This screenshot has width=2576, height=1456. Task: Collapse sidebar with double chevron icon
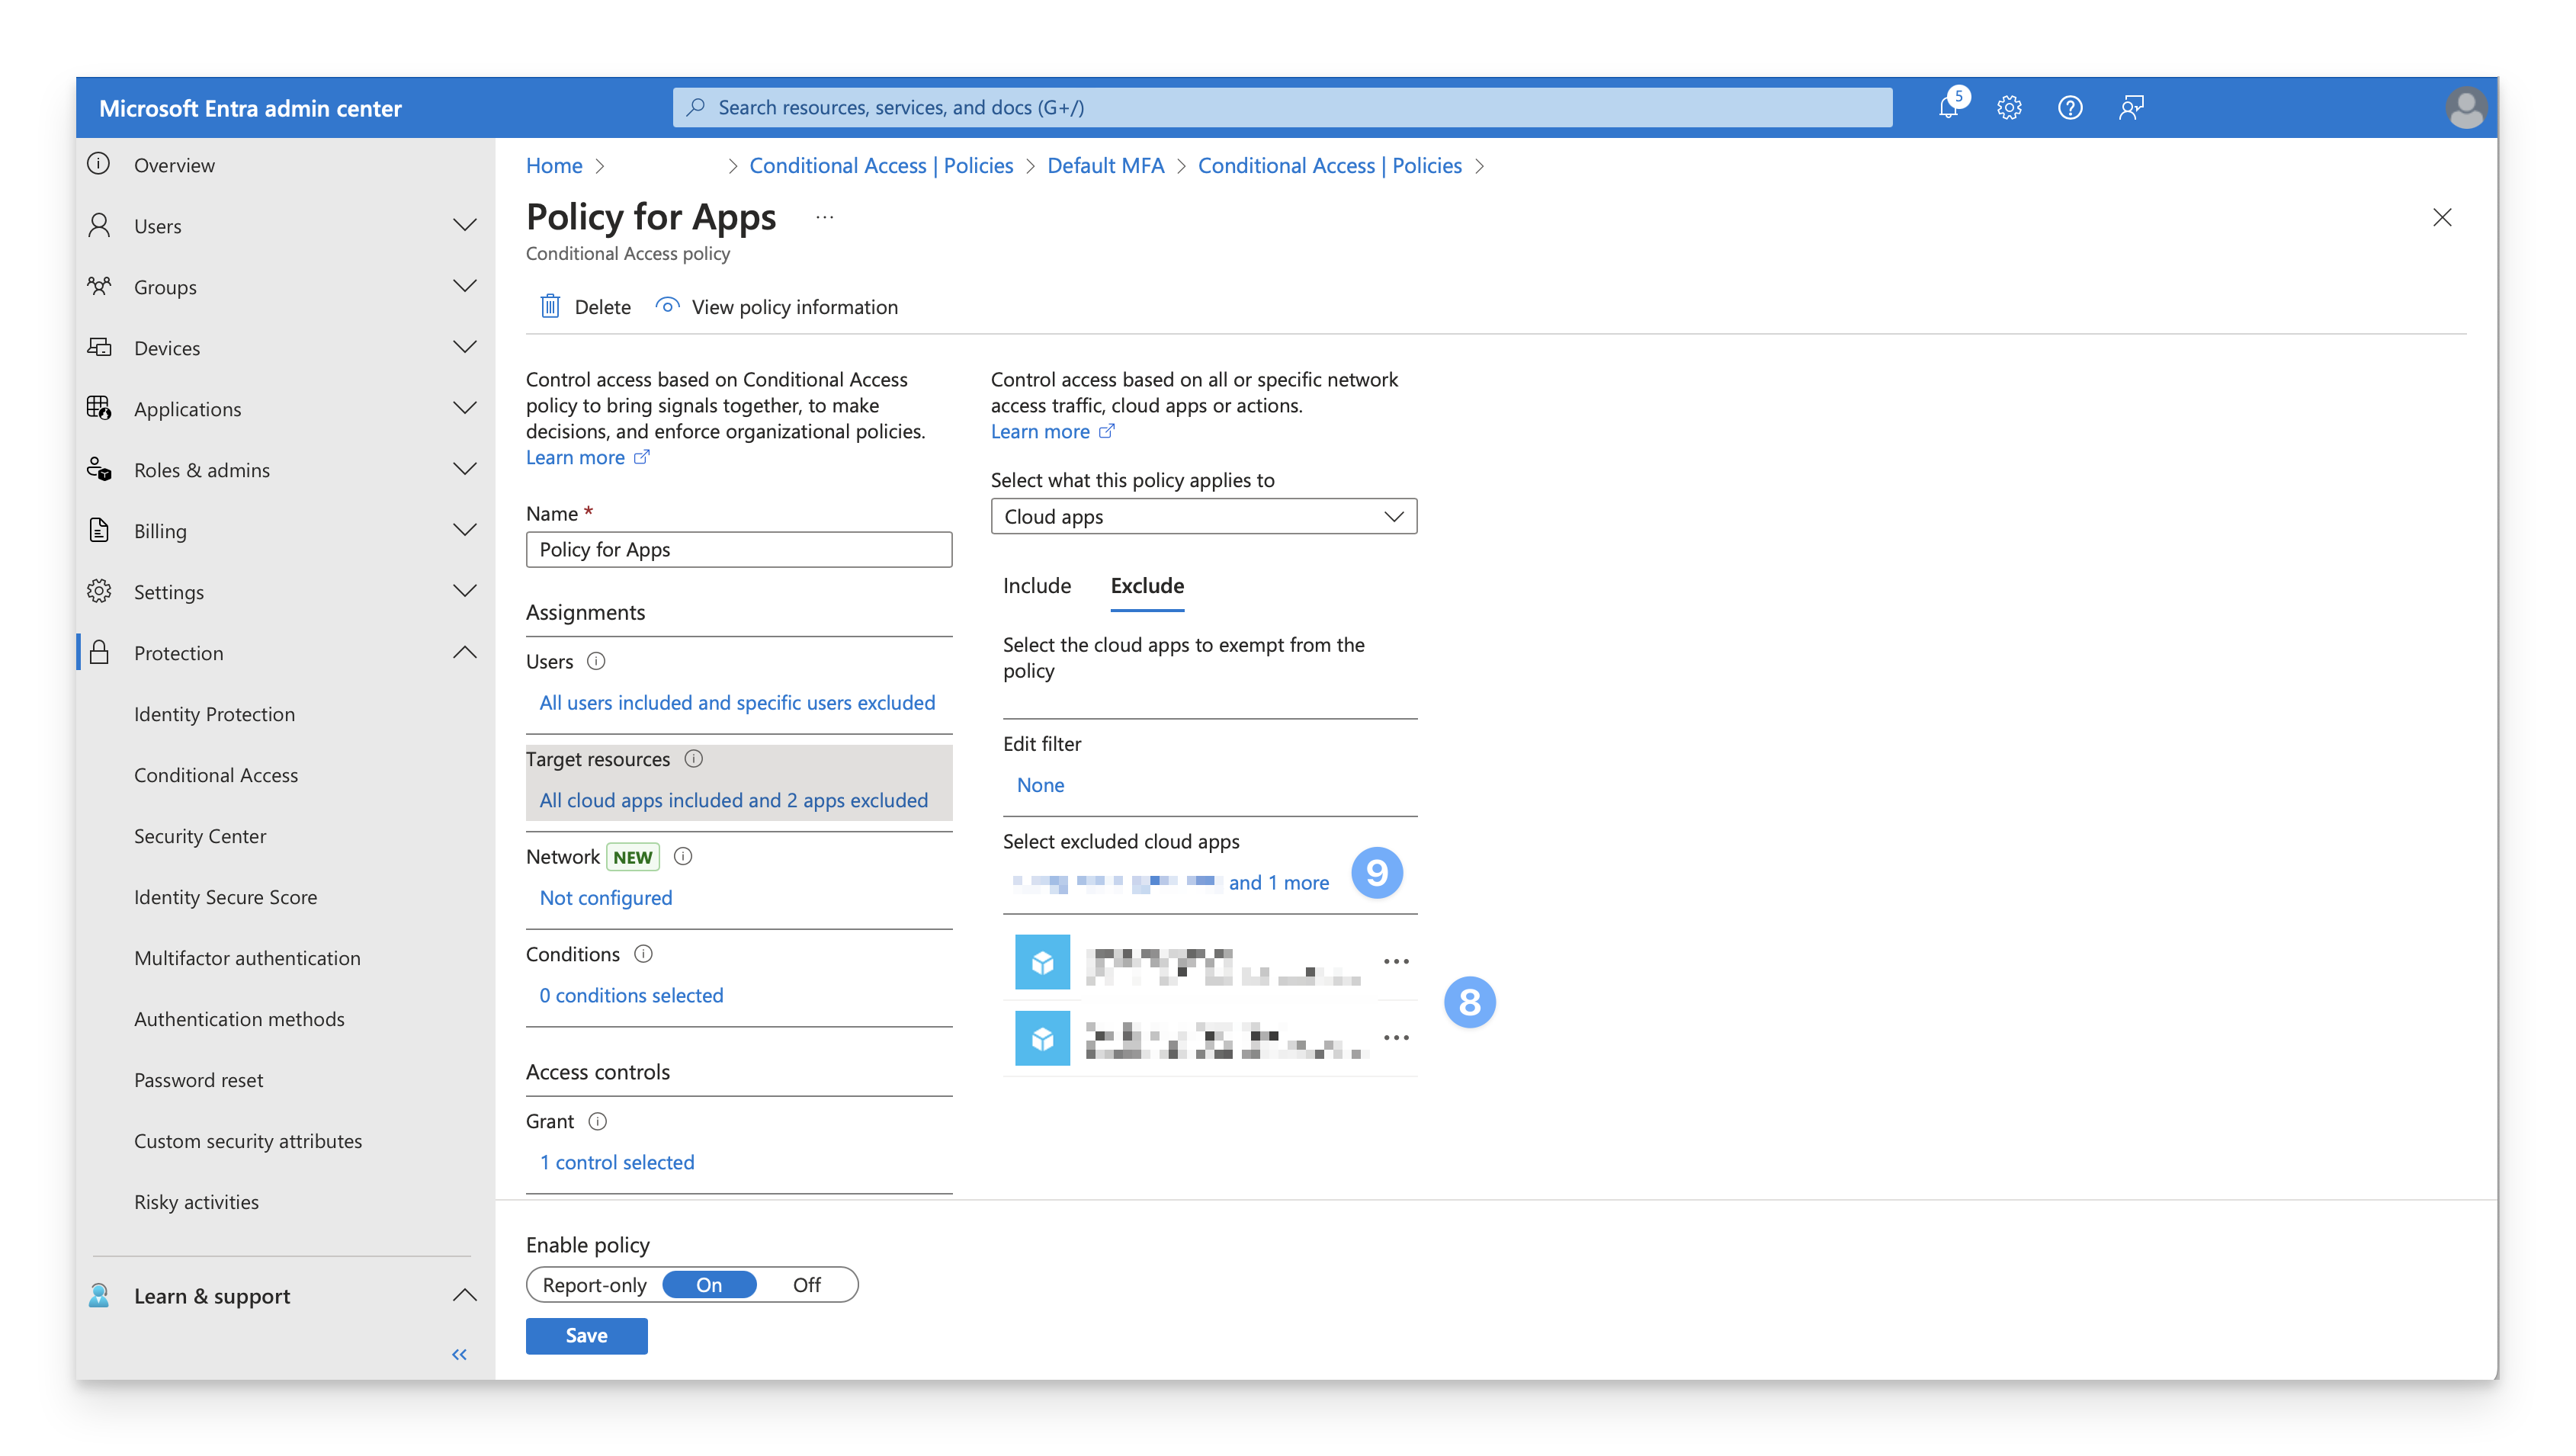(459, 1354)
